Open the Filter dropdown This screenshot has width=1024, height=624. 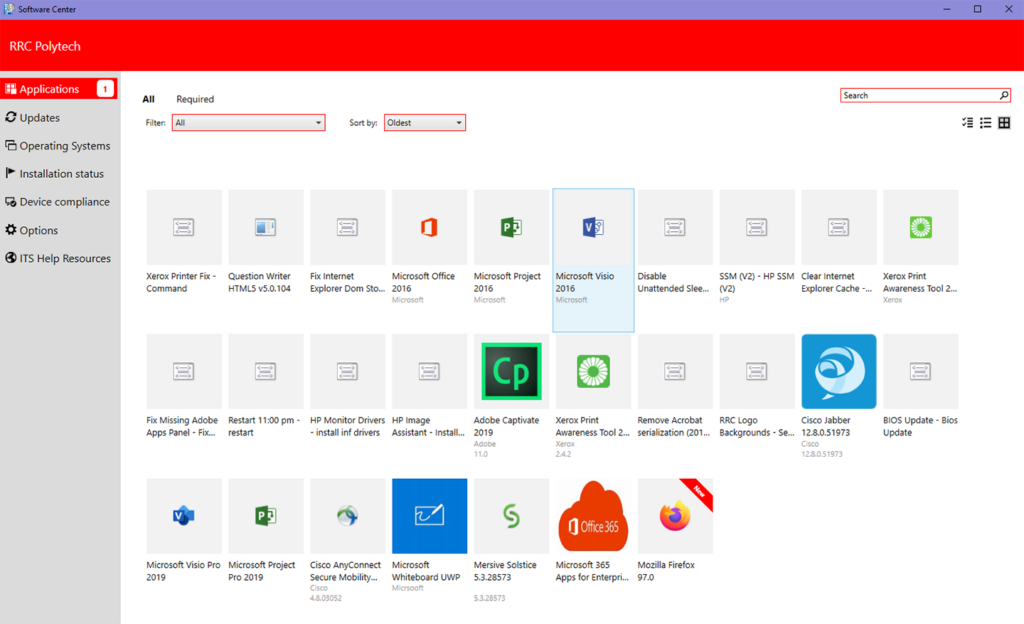tap(248, 122)
